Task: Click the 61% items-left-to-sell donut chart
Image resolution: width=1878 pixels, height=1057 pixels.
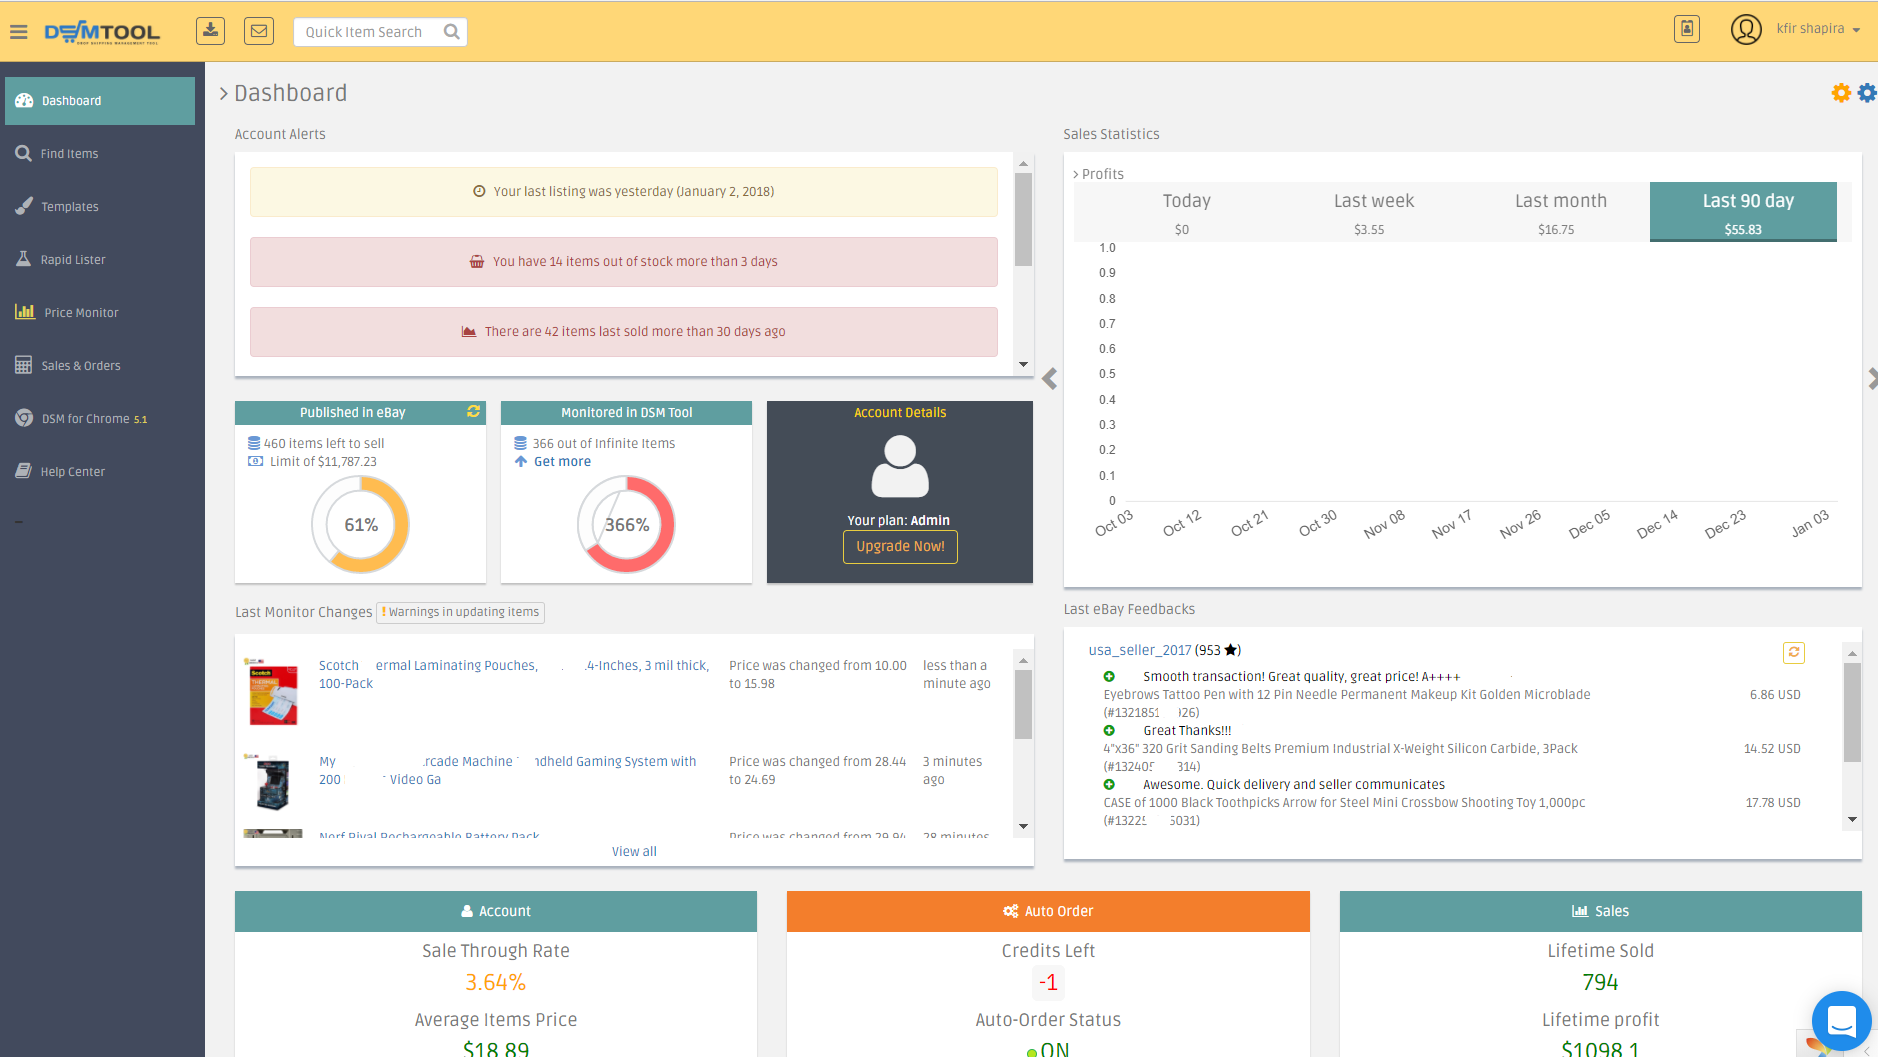Action: (x=360, y=523)
